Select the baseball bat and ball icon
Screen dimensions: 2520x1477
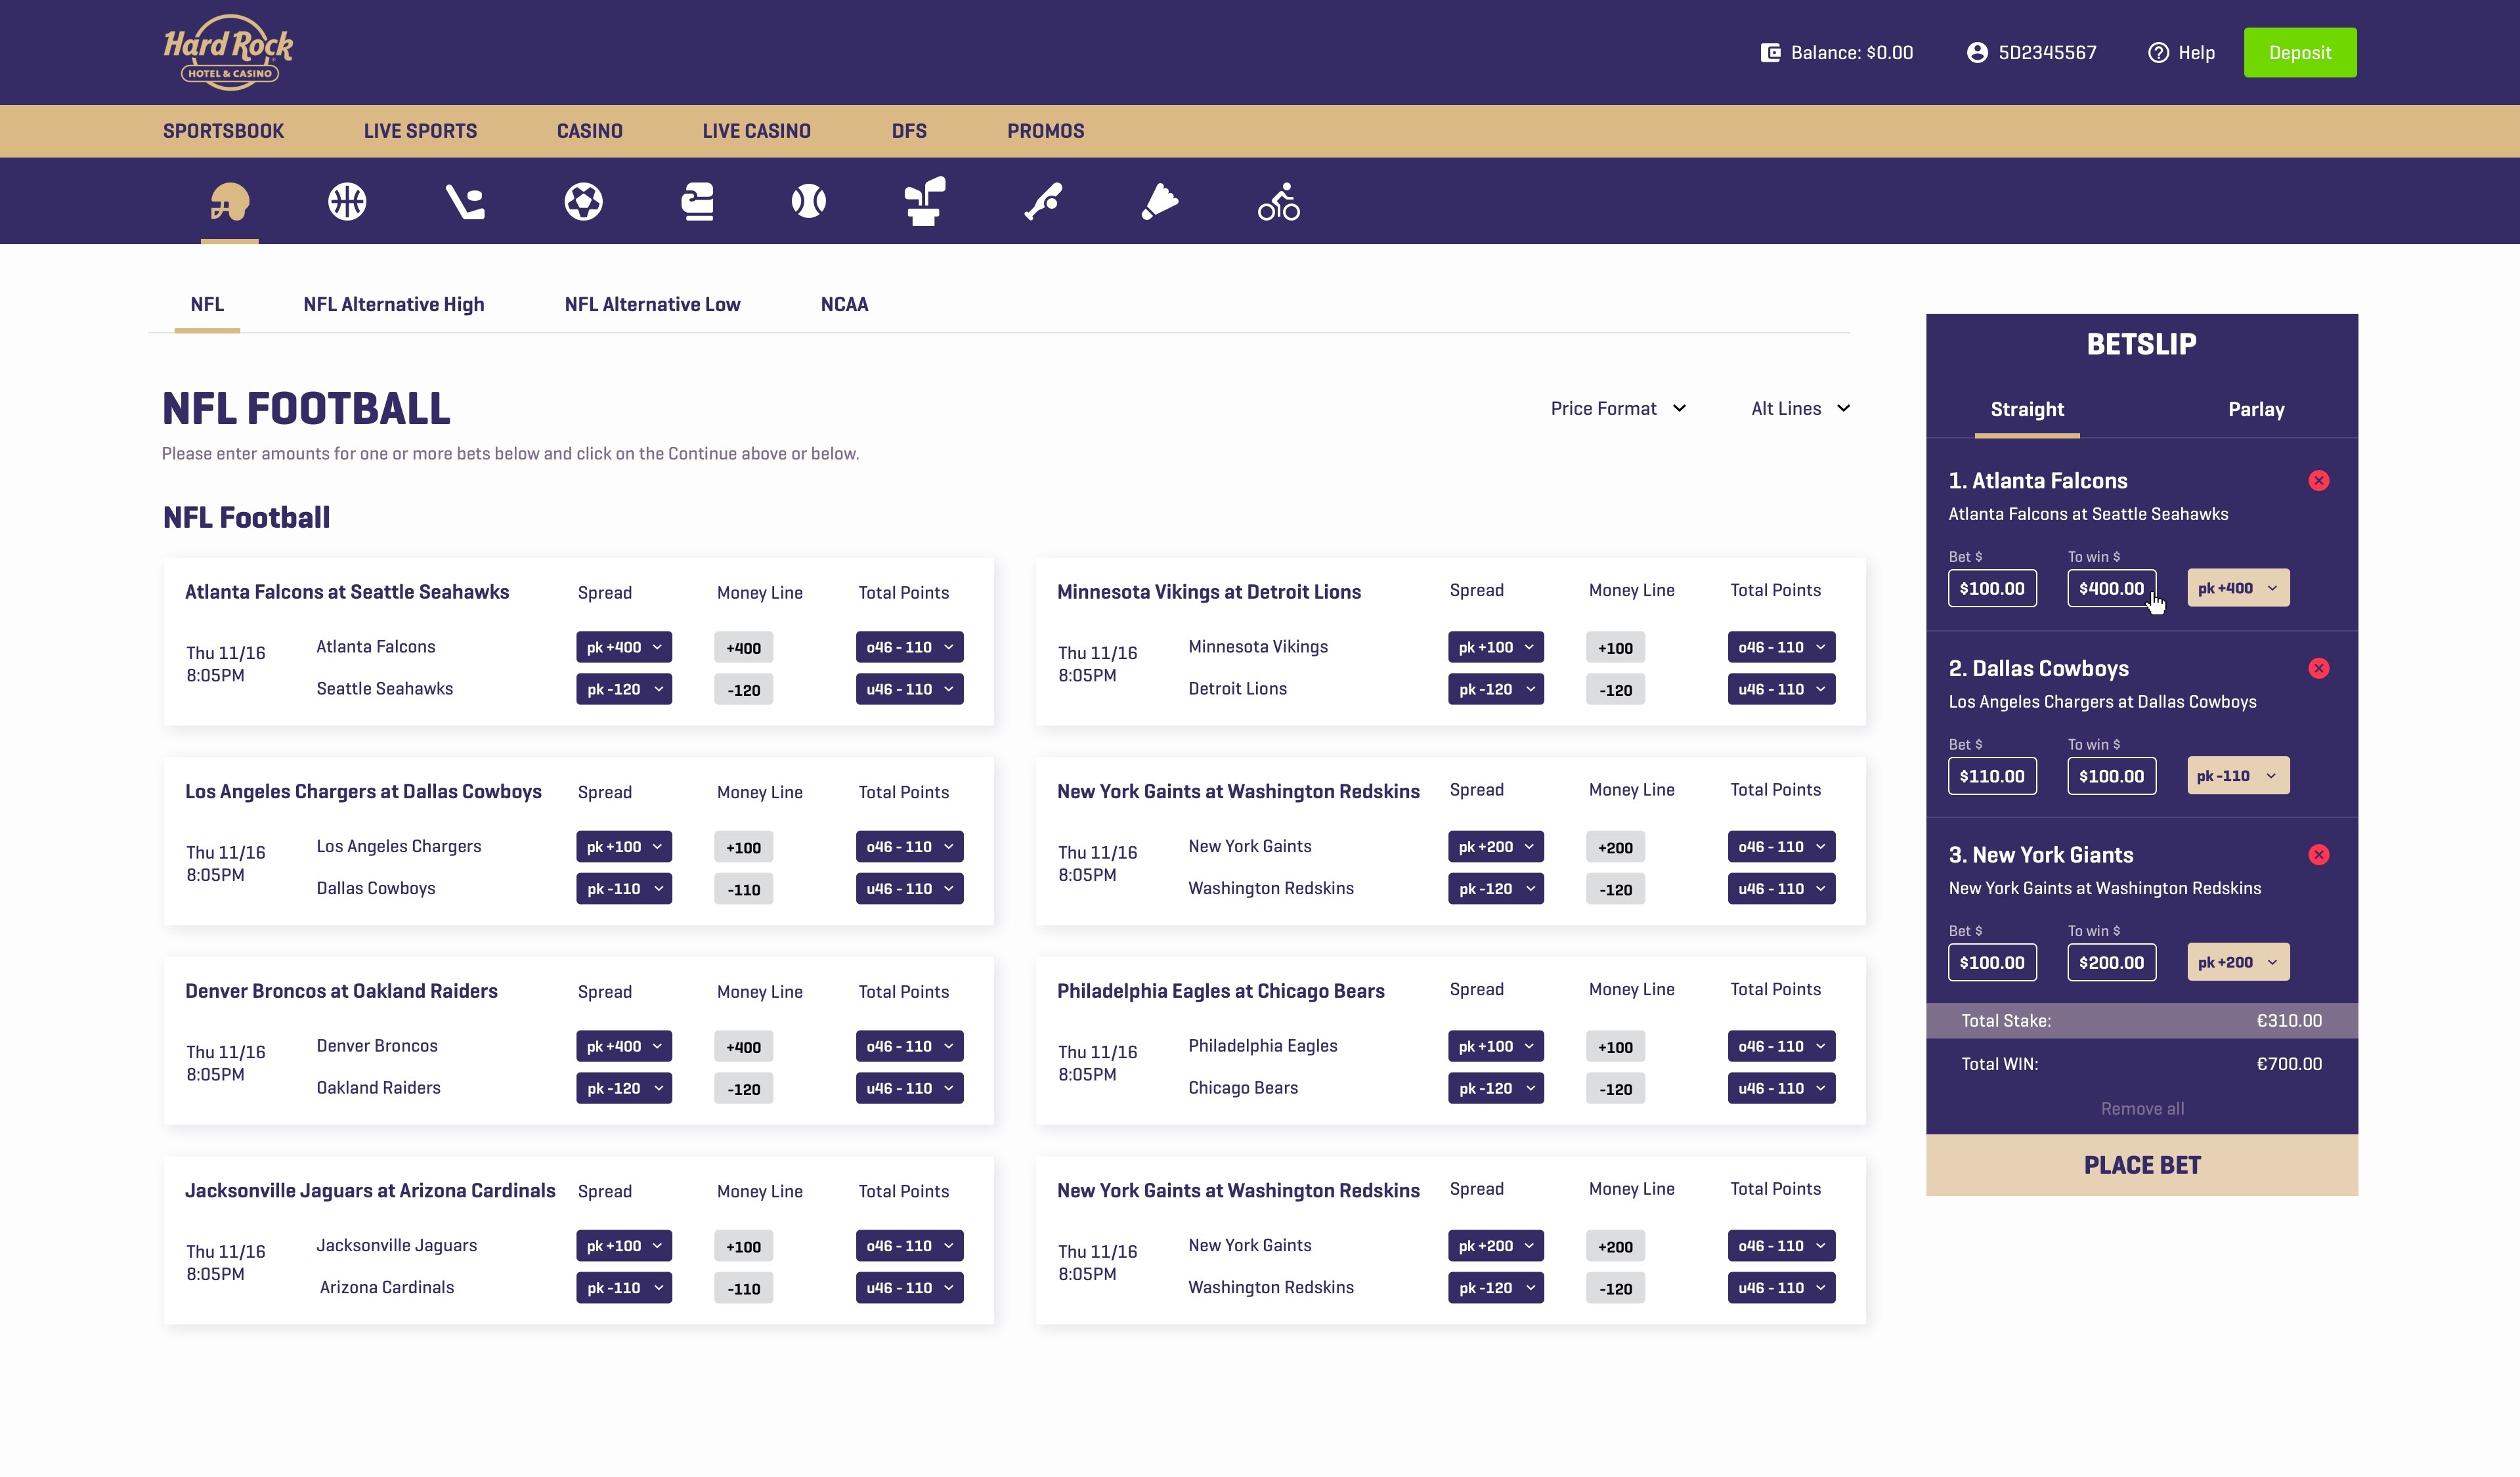click(1043, 202)
